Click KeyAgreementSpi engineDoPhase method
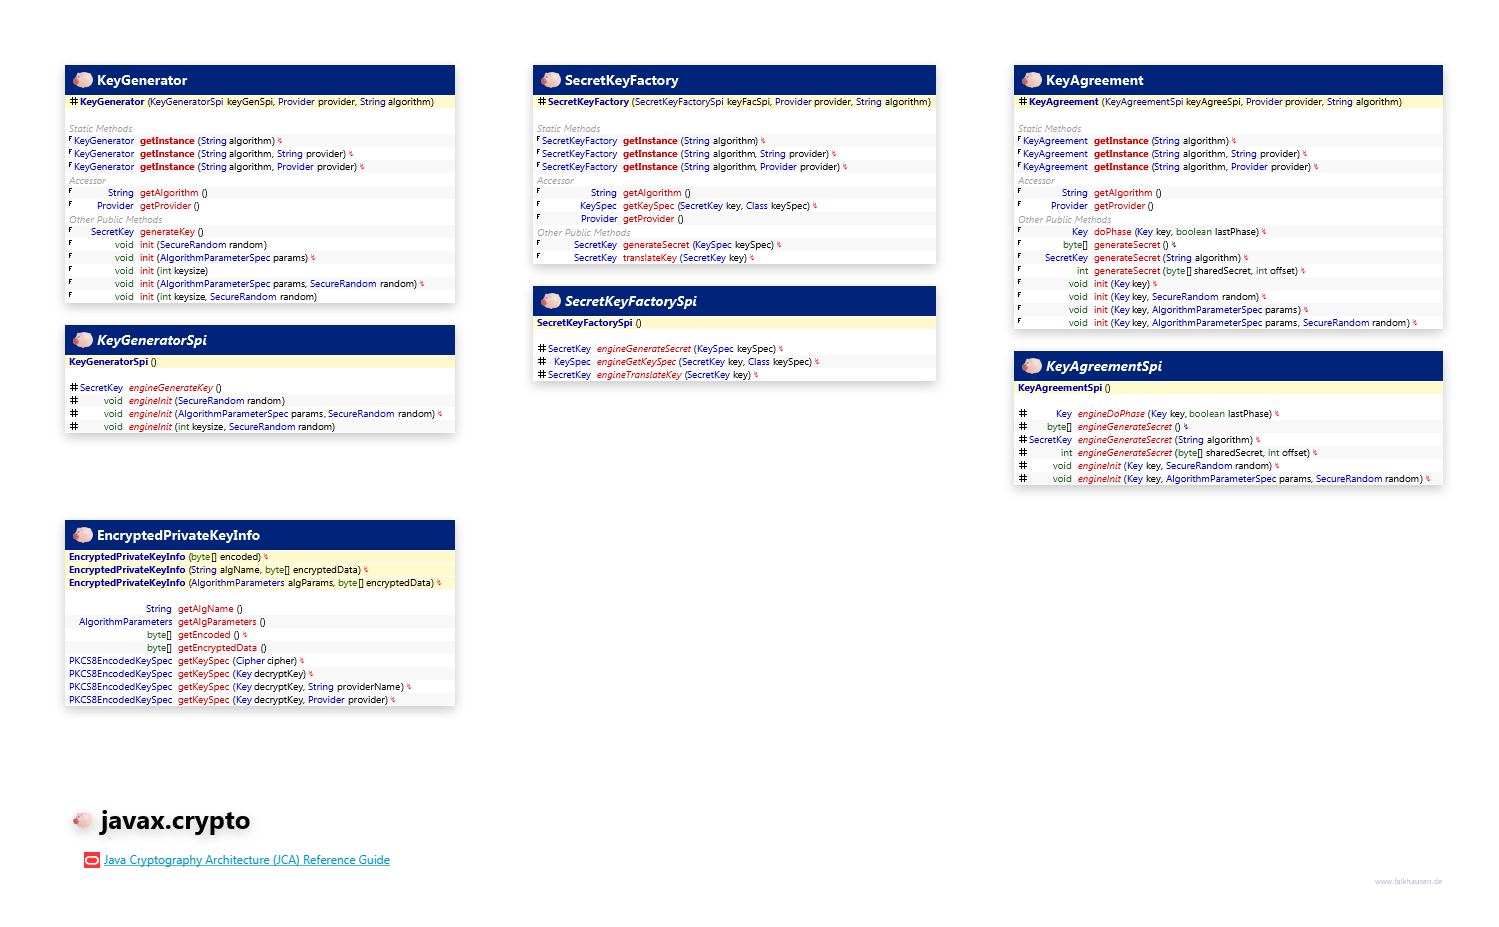Image resolution: width=1499 pixels, height=927 pixels. [x=1228, y=414]
